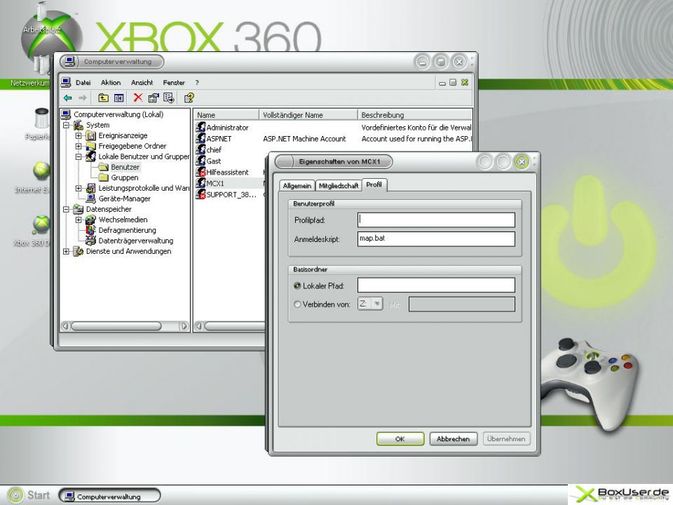Click Computerverwaltung taskbar button
Viewport: 673px width, 505px height.
click(x=109, y=496)
